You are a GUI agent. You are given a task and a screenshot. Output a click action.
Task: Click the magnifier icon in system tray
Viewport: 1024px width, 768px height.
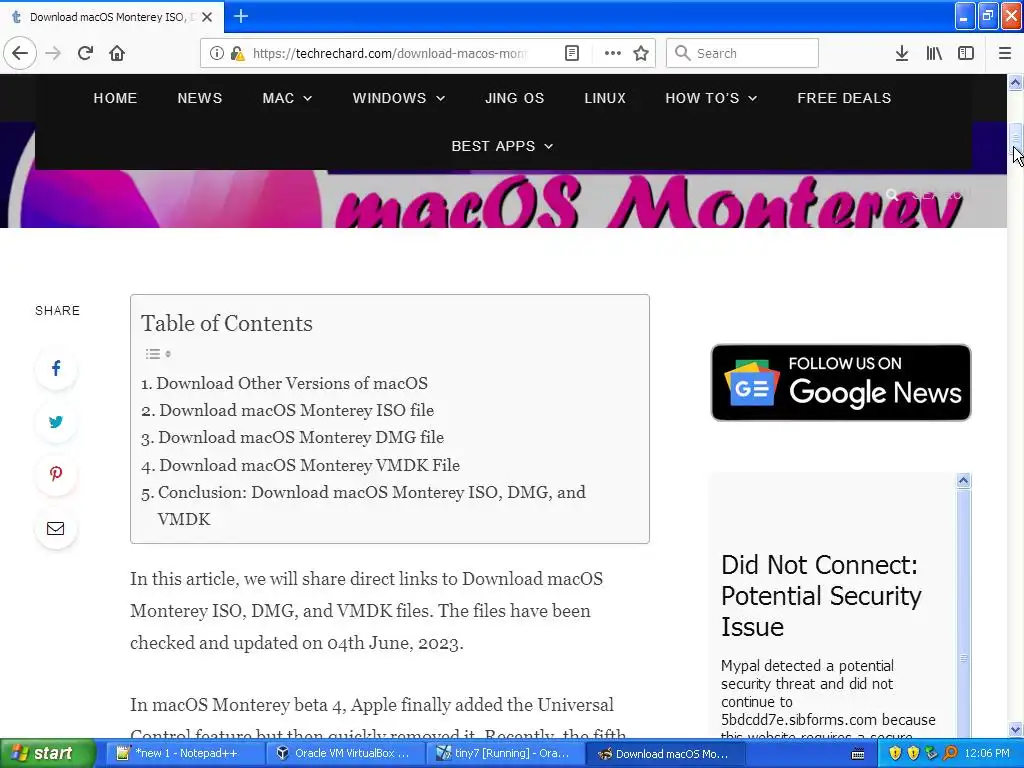(950, 754)
